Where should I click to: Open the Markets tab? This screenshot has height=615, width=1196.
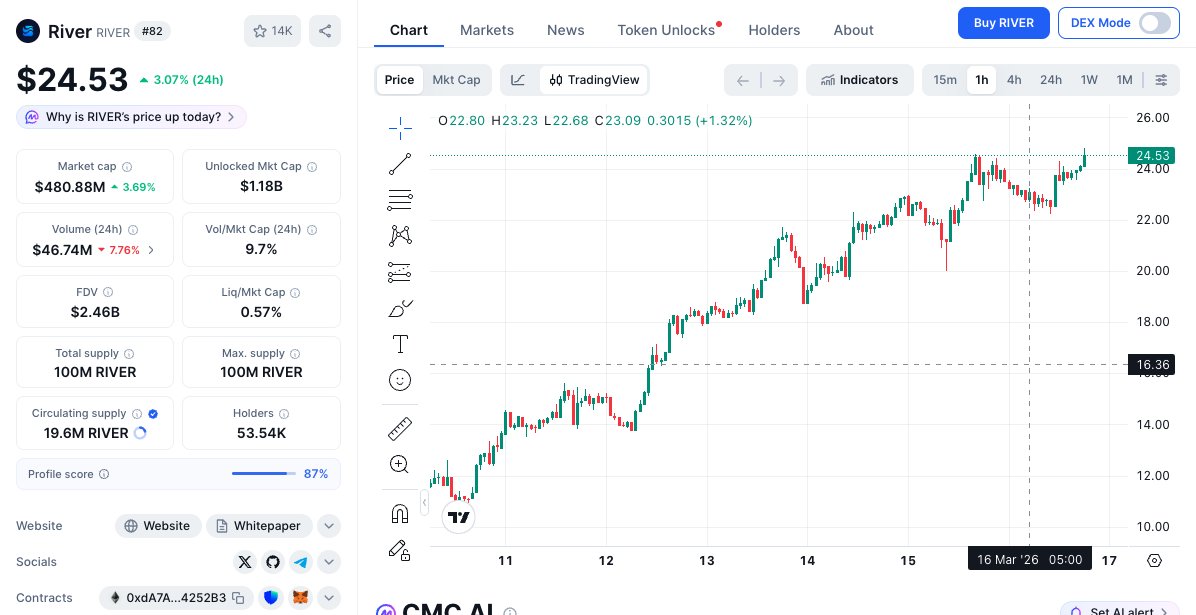point(487,30)
